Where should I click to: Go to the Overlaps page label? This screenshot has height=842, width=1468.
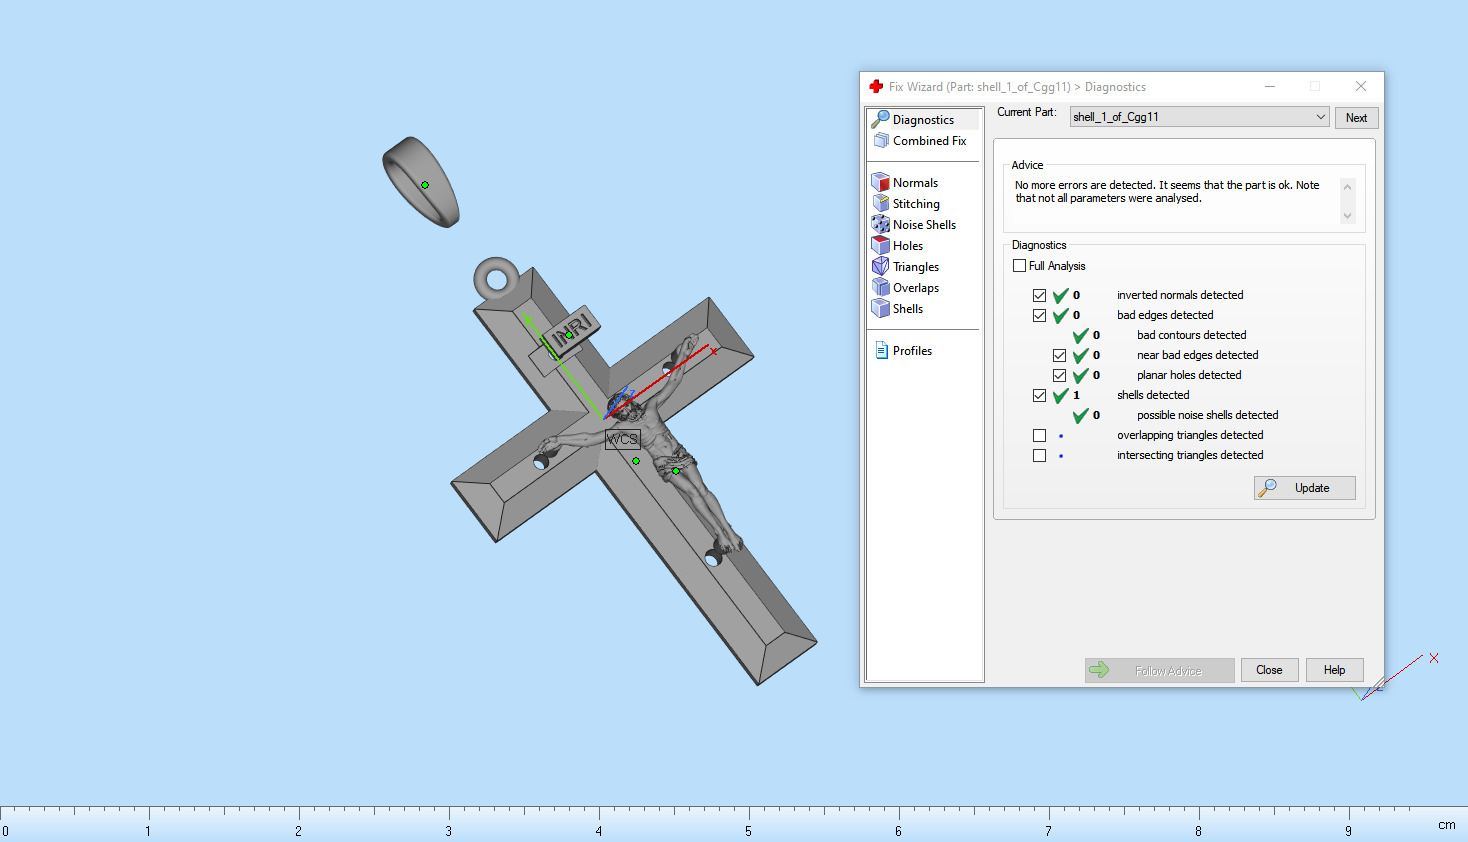[916, 288]
